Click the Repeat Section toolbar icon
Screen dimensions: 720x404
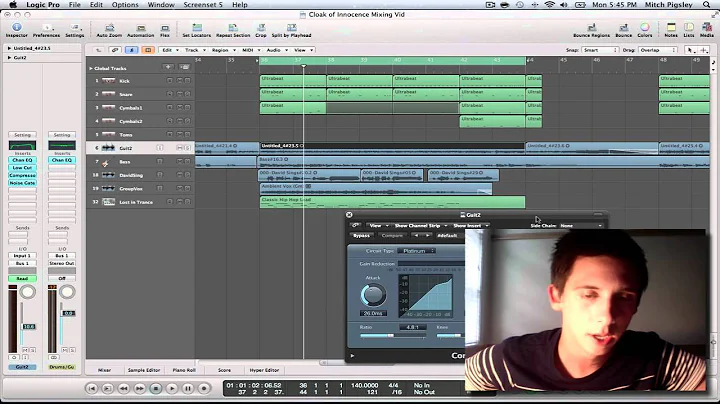click(233, 28)
